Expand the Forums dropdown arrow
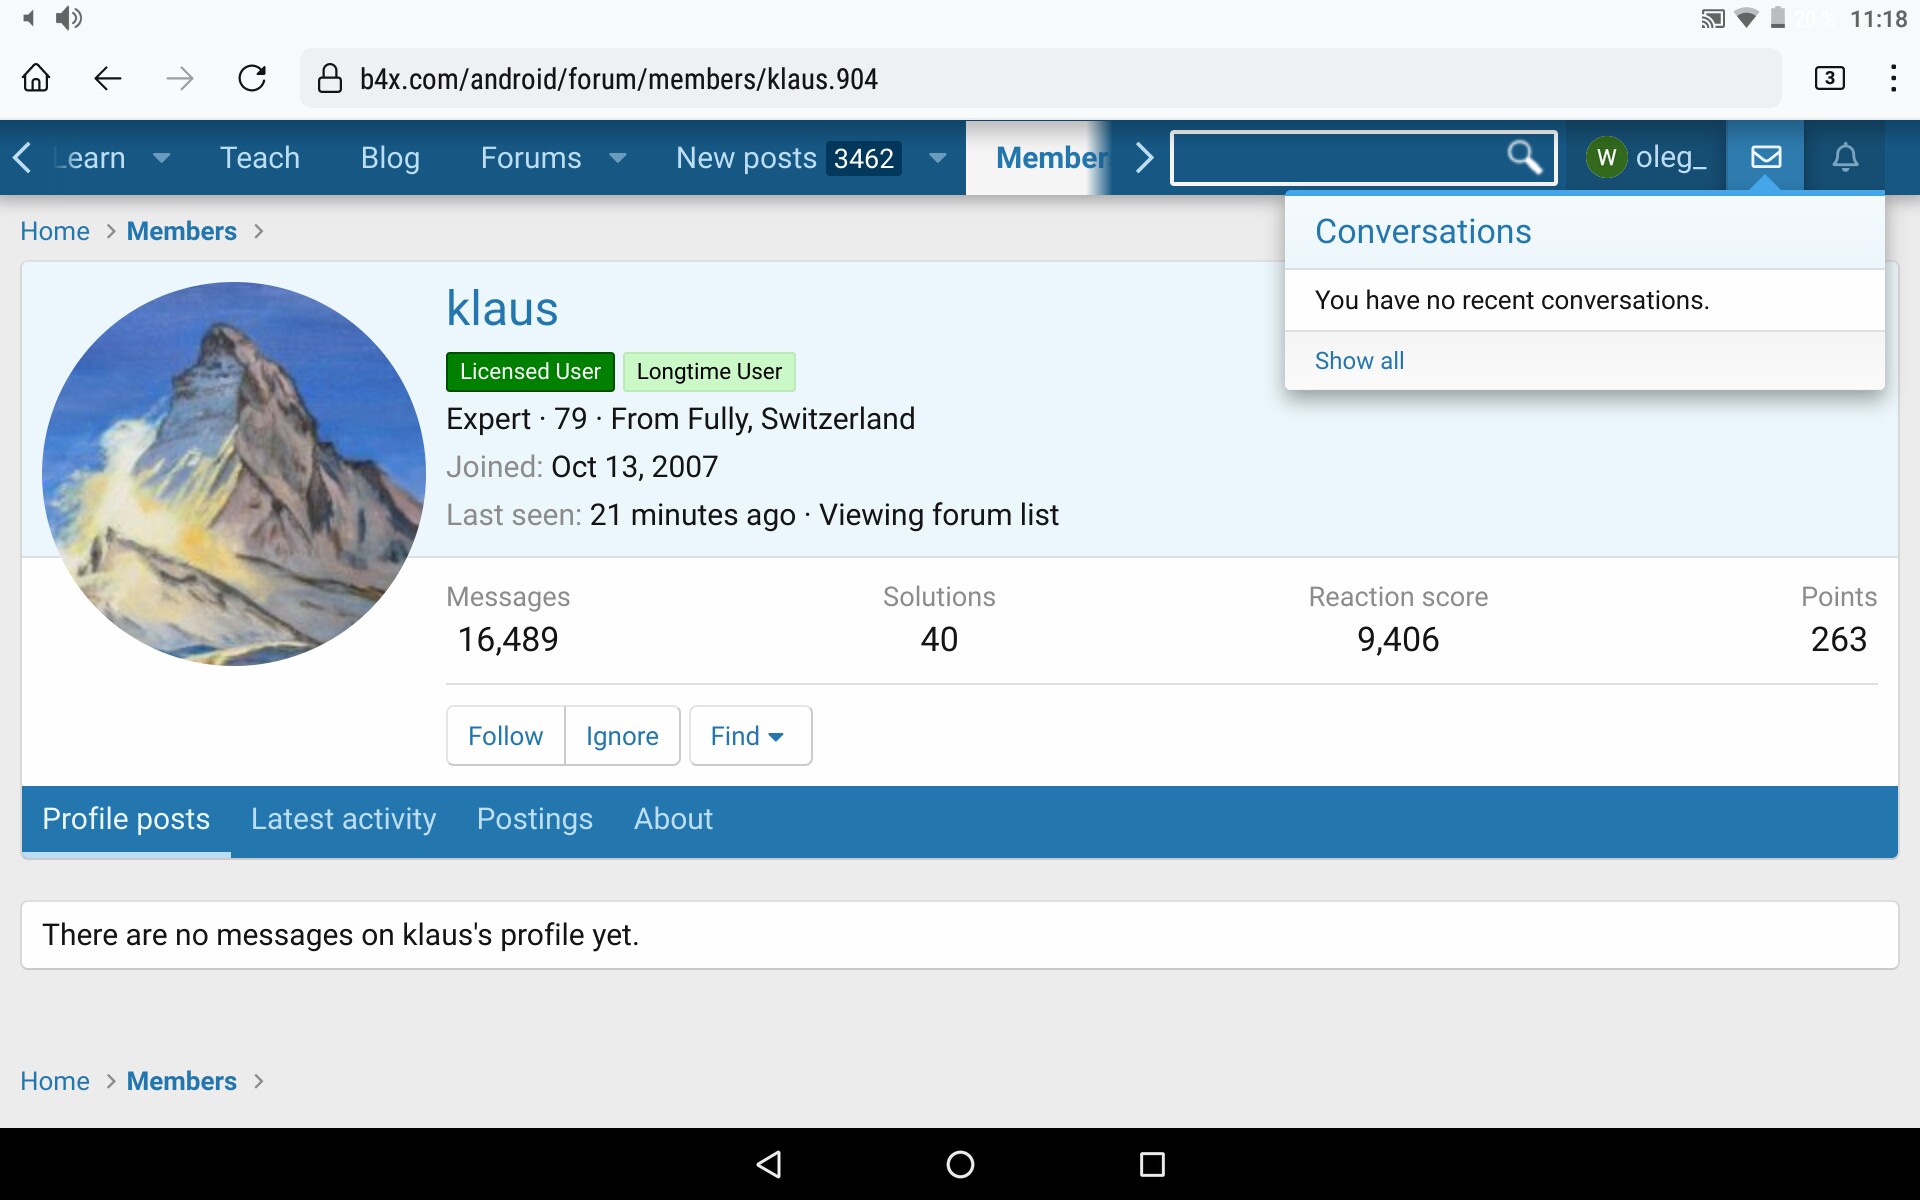Viewport: 1920px width, 1200px height. (618, 158)
